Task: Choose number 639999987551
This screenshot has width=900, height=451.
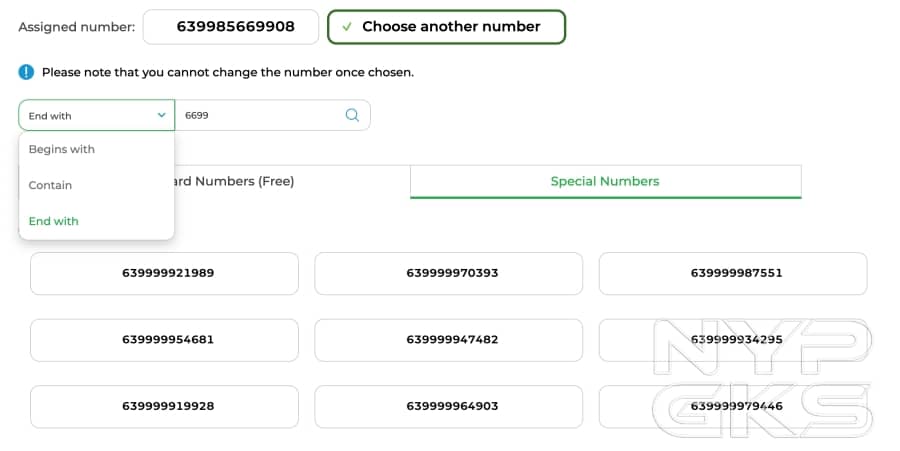Action: [732, 273]
